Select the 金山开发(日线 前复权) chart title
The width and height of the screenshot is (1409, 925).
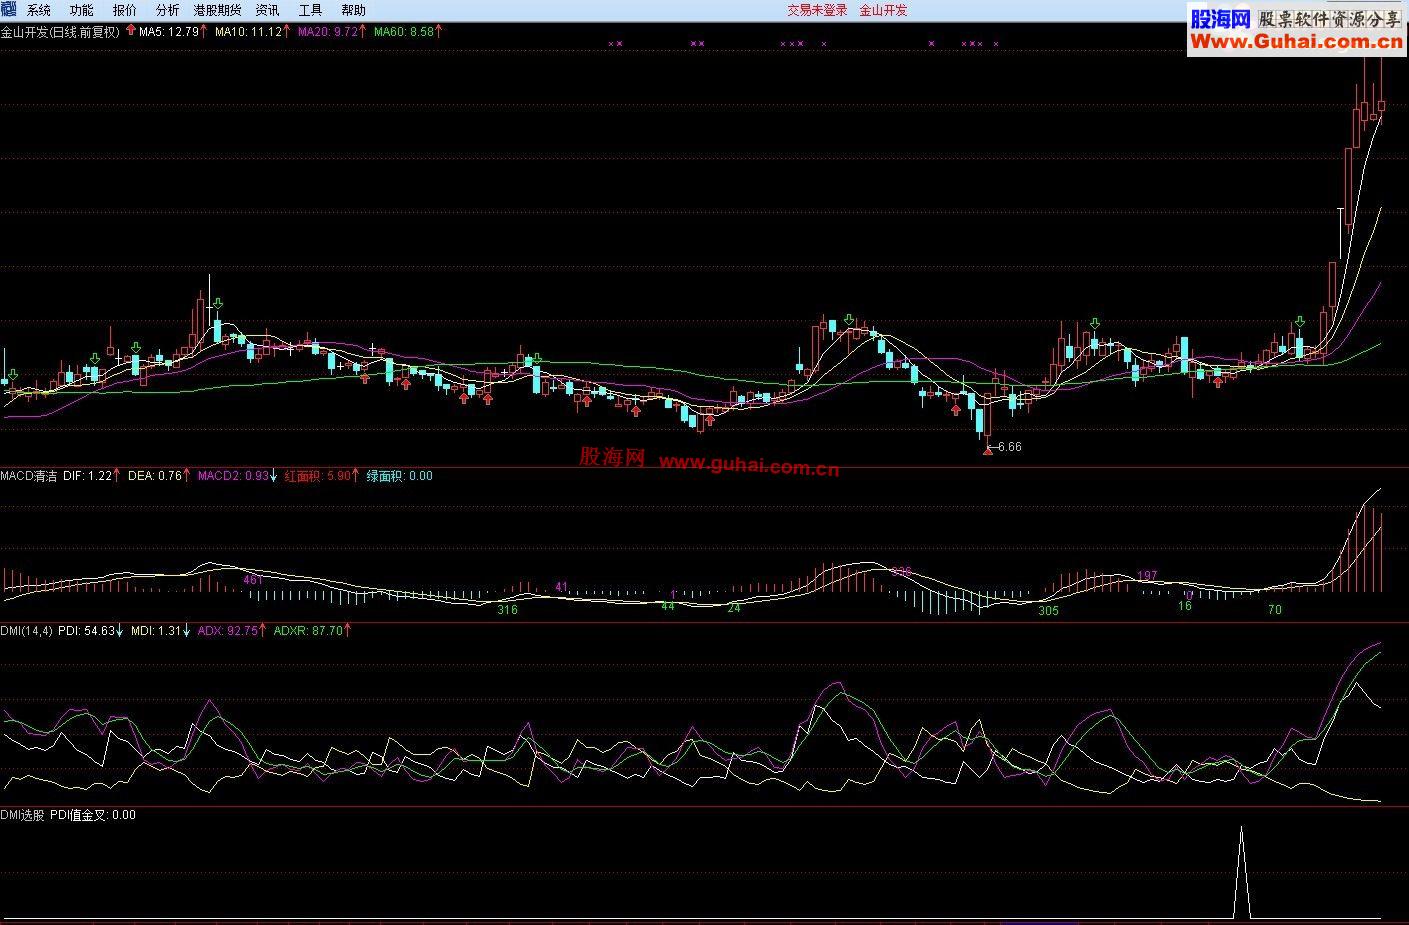(60, 32)
